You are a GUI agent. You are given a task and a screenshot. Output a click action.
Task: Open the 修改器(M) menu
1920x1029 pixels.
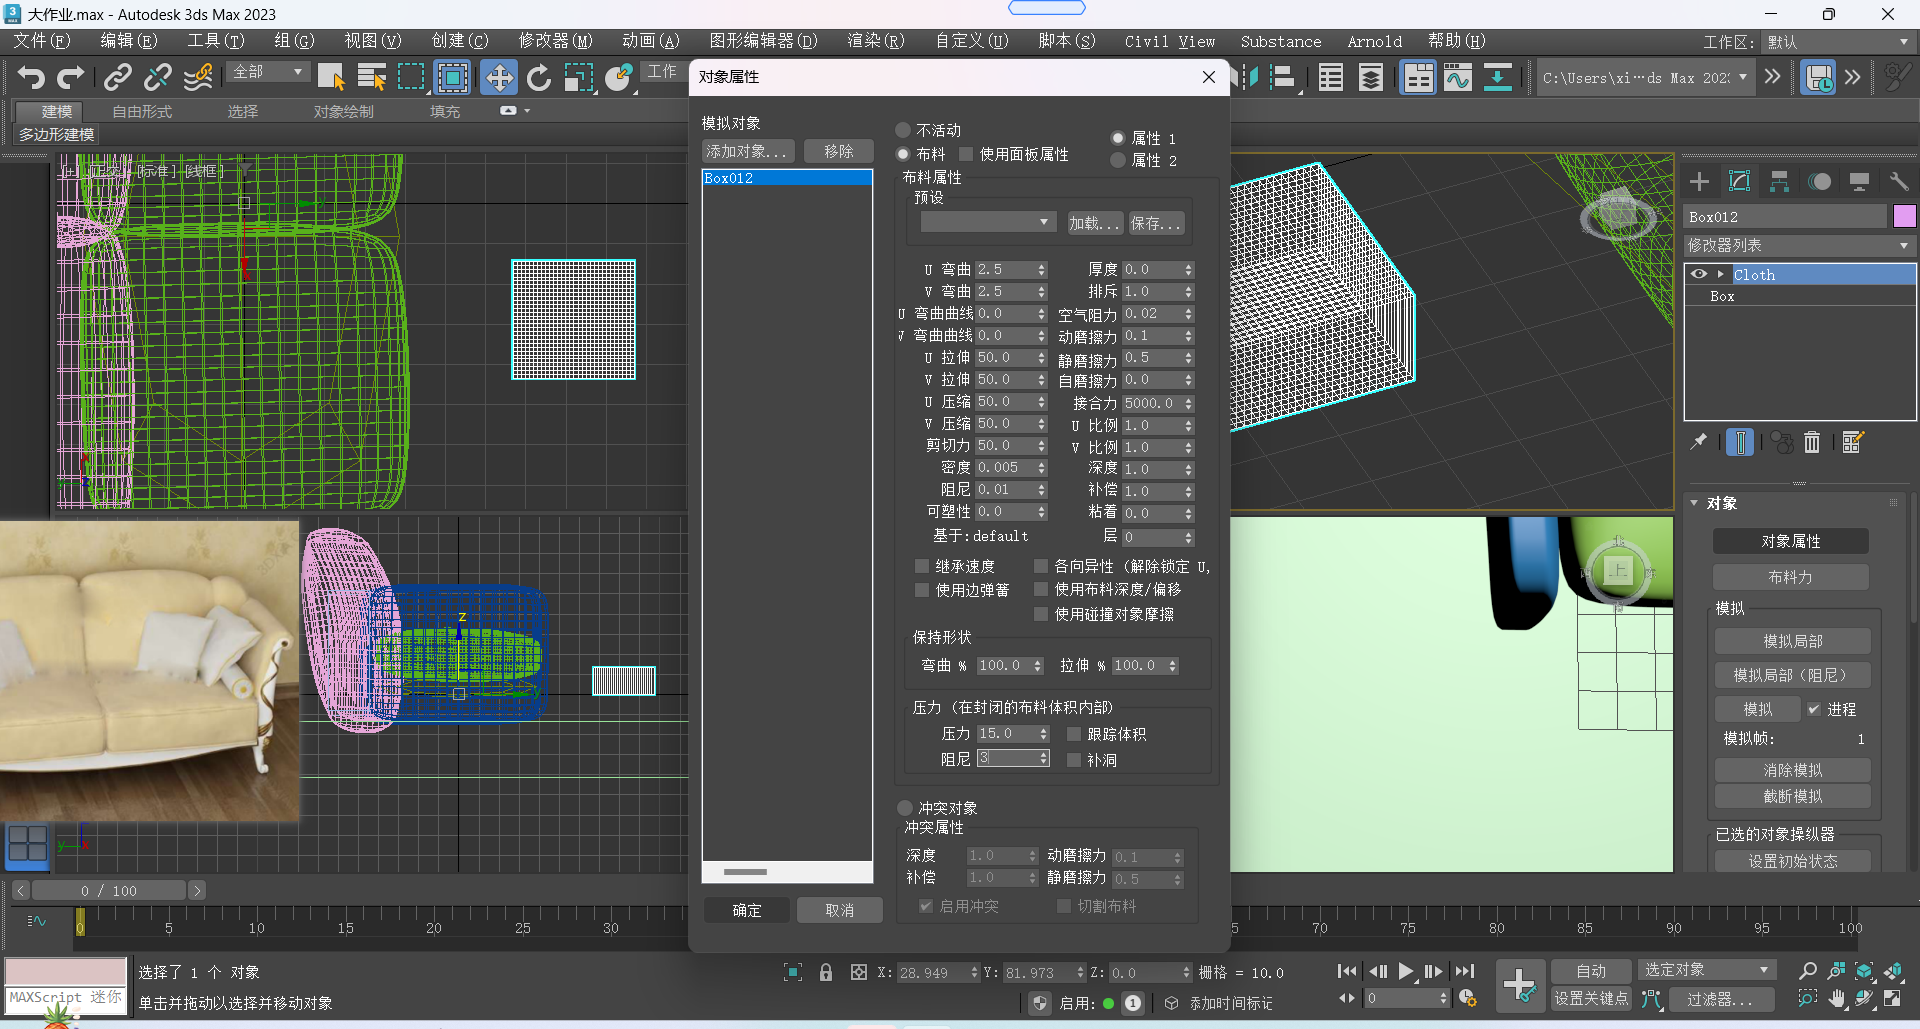pos(555,41)
